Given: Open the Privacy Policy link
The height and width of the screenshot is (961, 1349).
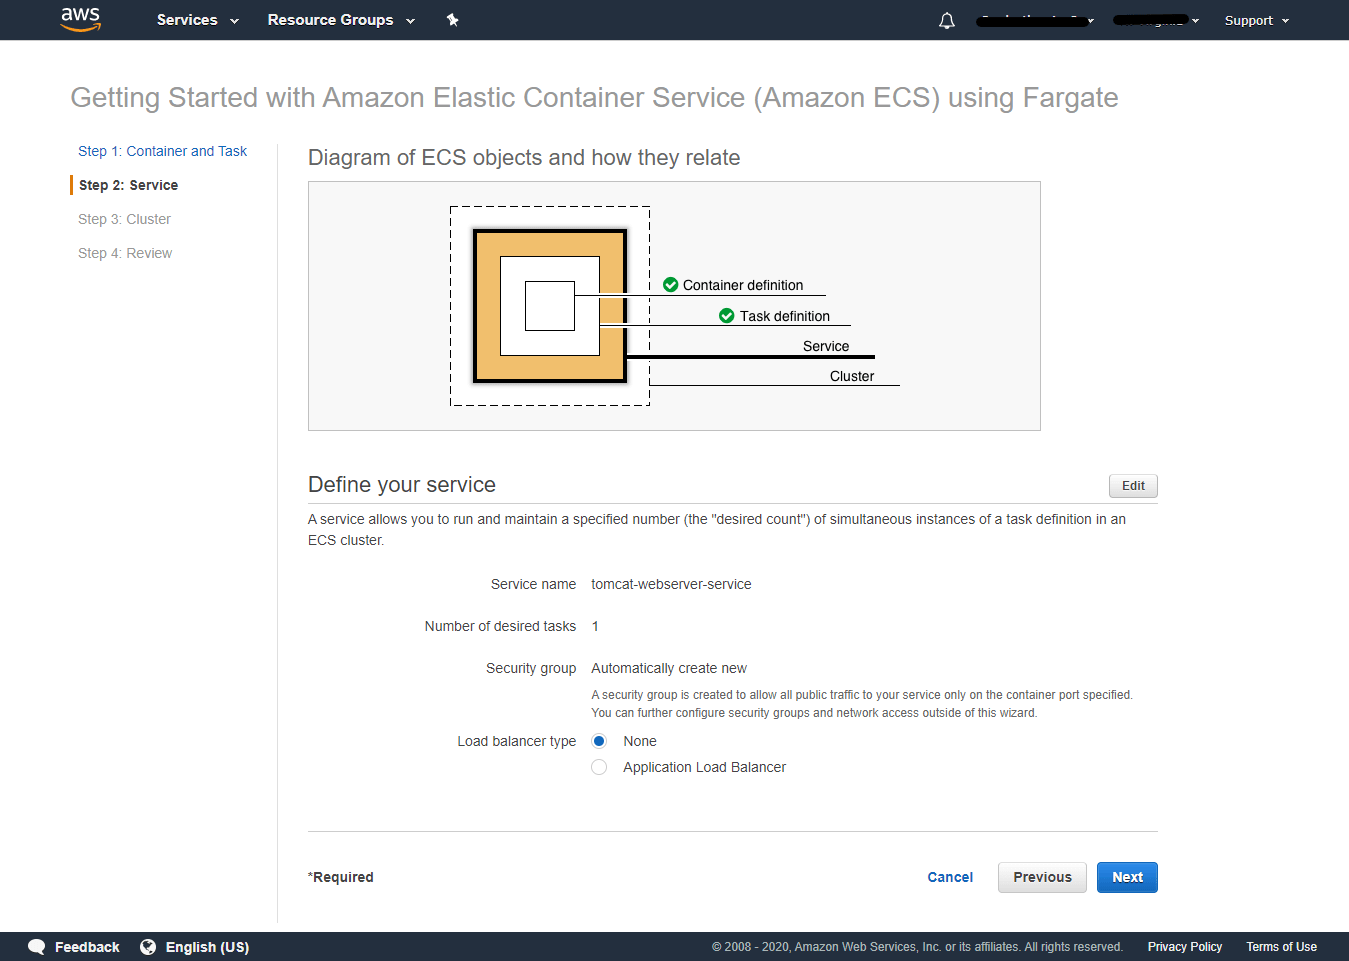Looking at the screenshot, I should (1185, 947).
